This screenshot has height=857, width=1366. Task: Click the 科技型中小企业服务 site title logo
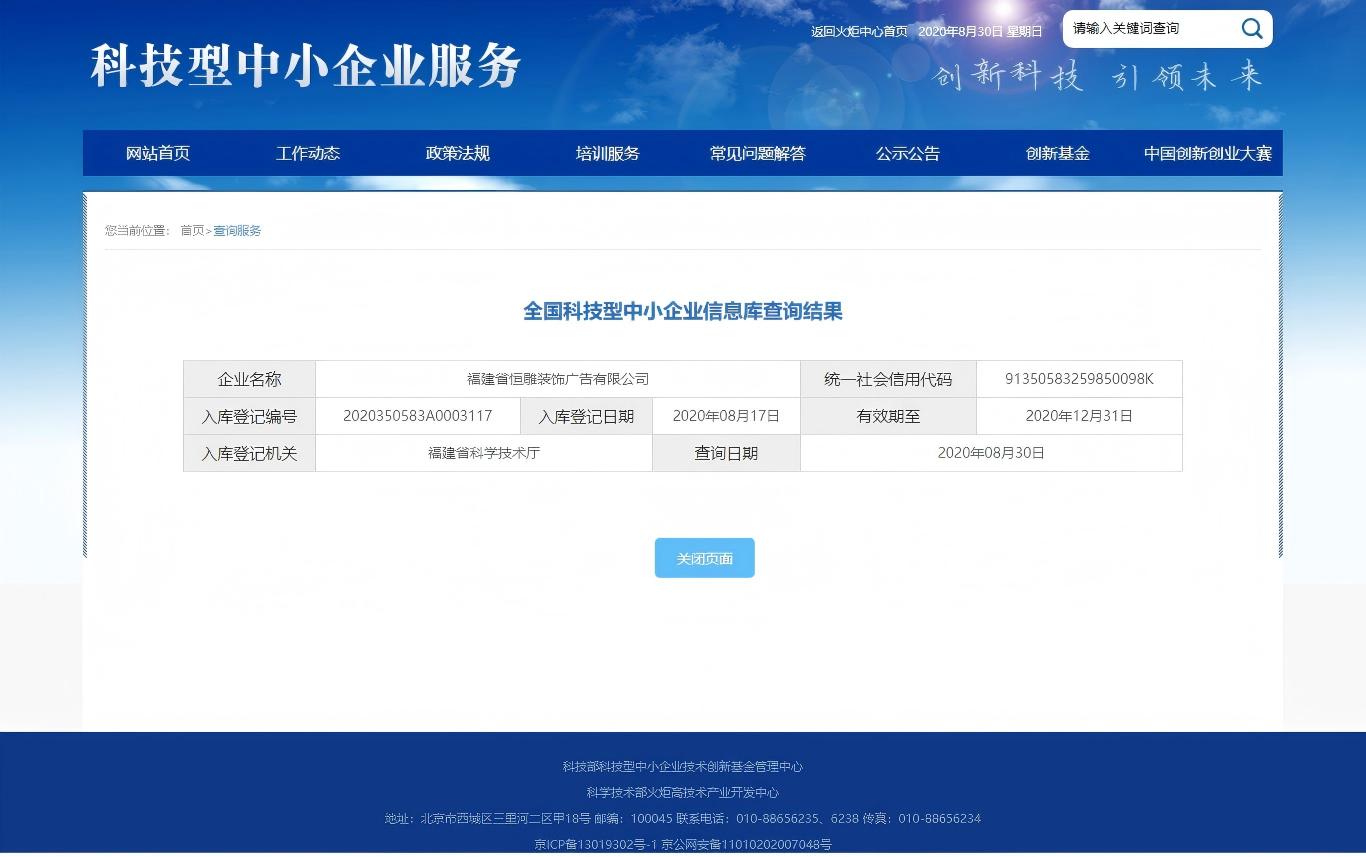point(306,66)
